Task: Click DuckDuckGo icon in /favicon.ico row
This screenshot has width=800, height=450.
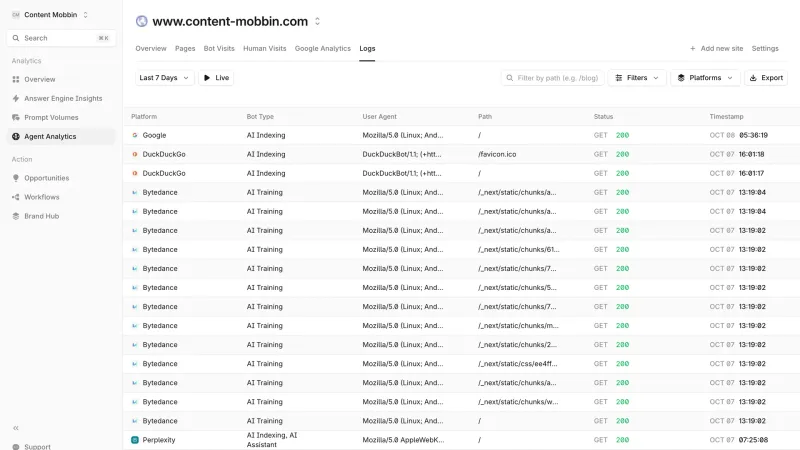Action: tap(135, 154)
